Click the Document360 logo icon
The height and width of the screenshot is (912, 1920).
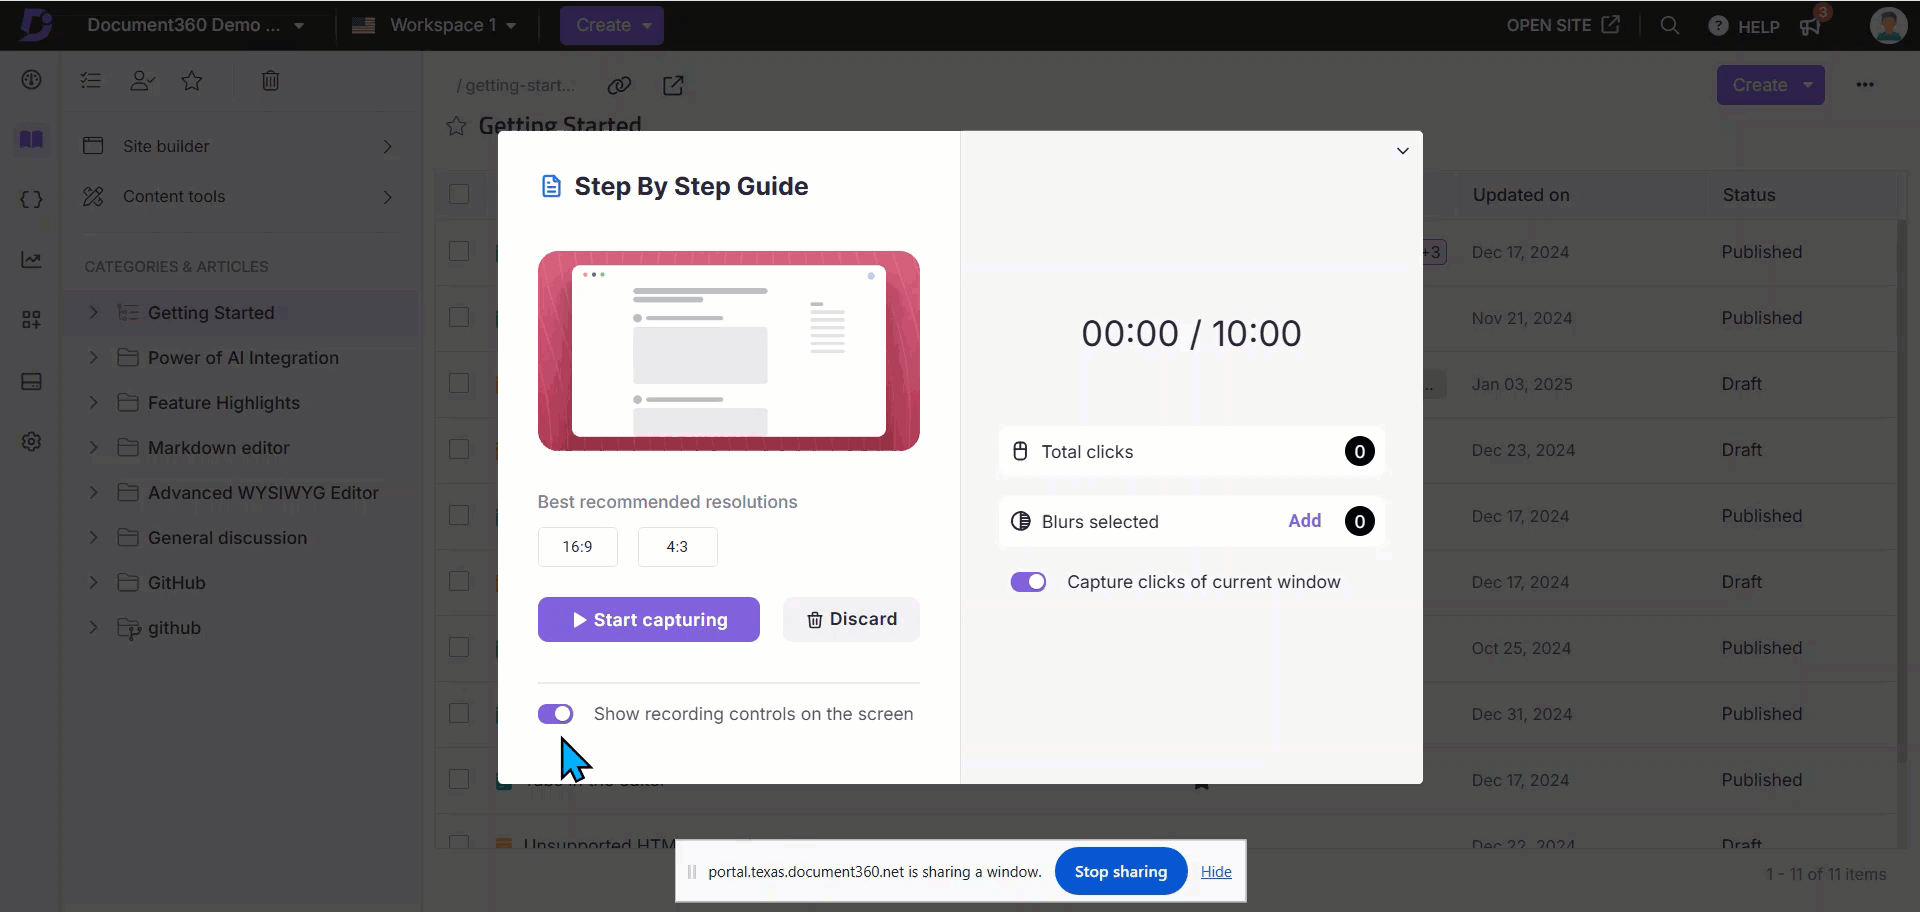36,24
